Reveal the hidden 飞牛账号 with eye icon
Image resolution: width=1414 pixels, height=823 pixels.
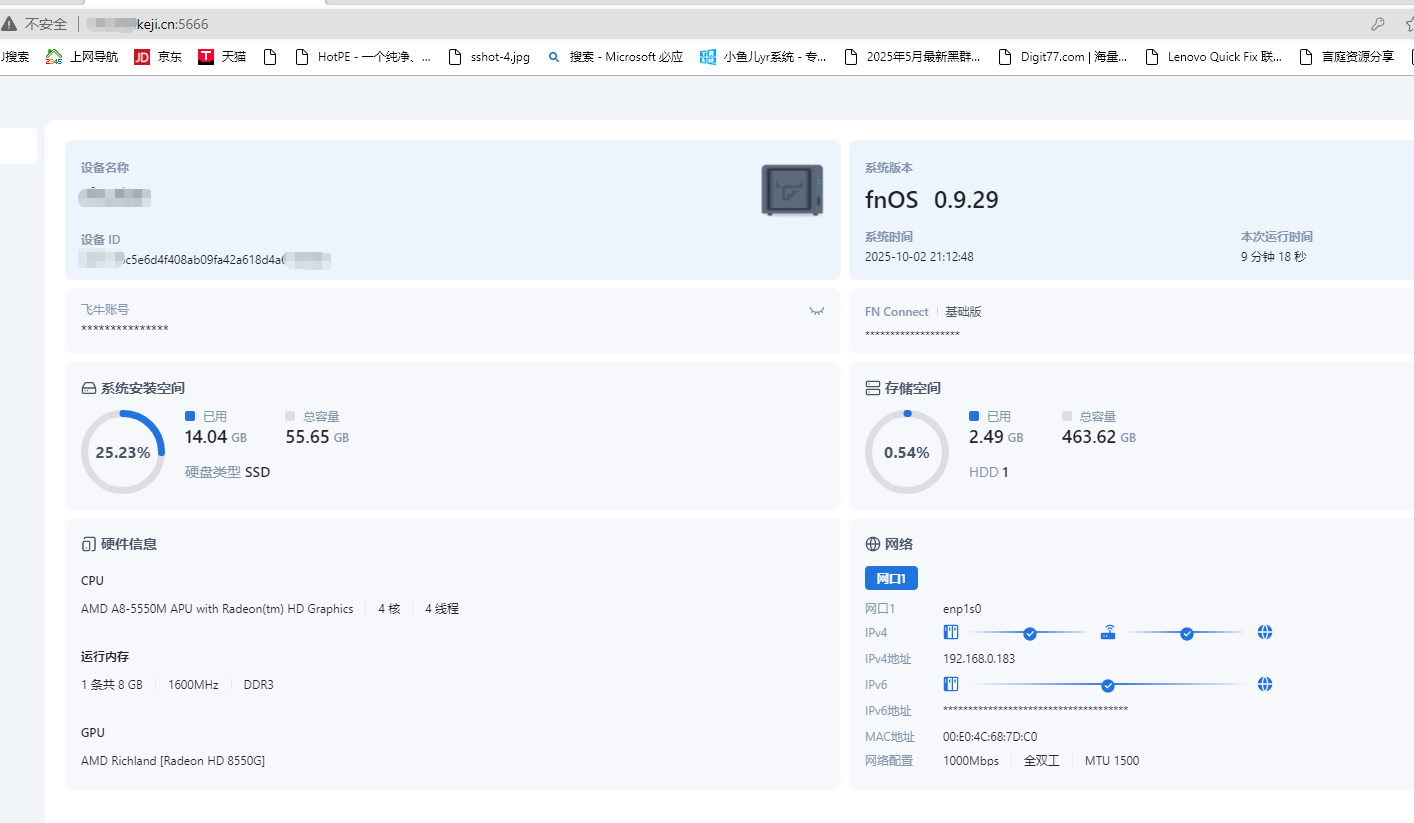pyautogui.click(x=817, y=311)
